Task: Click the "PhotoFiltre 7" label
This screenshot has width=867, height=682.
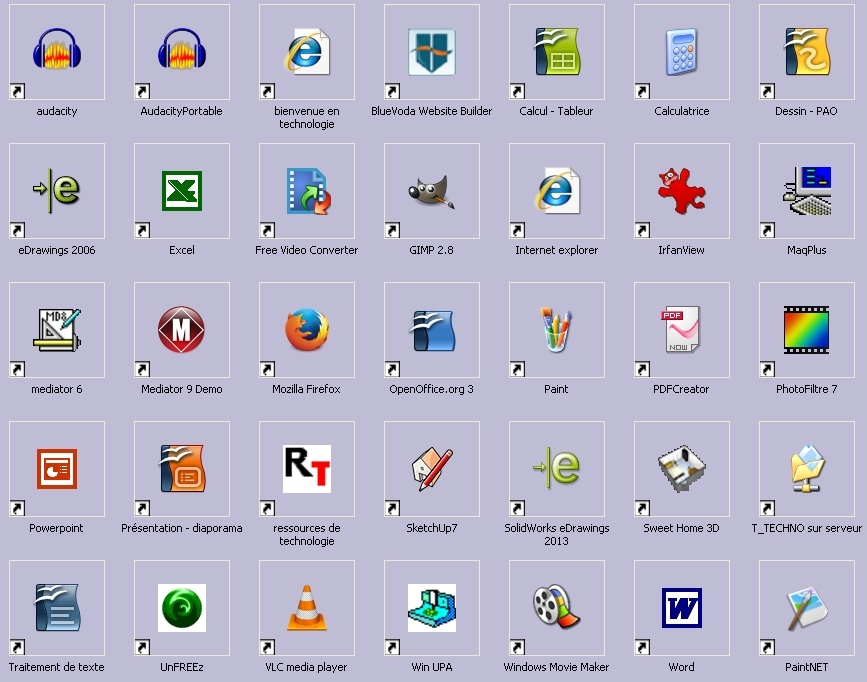Action: [x=807, y=389]
